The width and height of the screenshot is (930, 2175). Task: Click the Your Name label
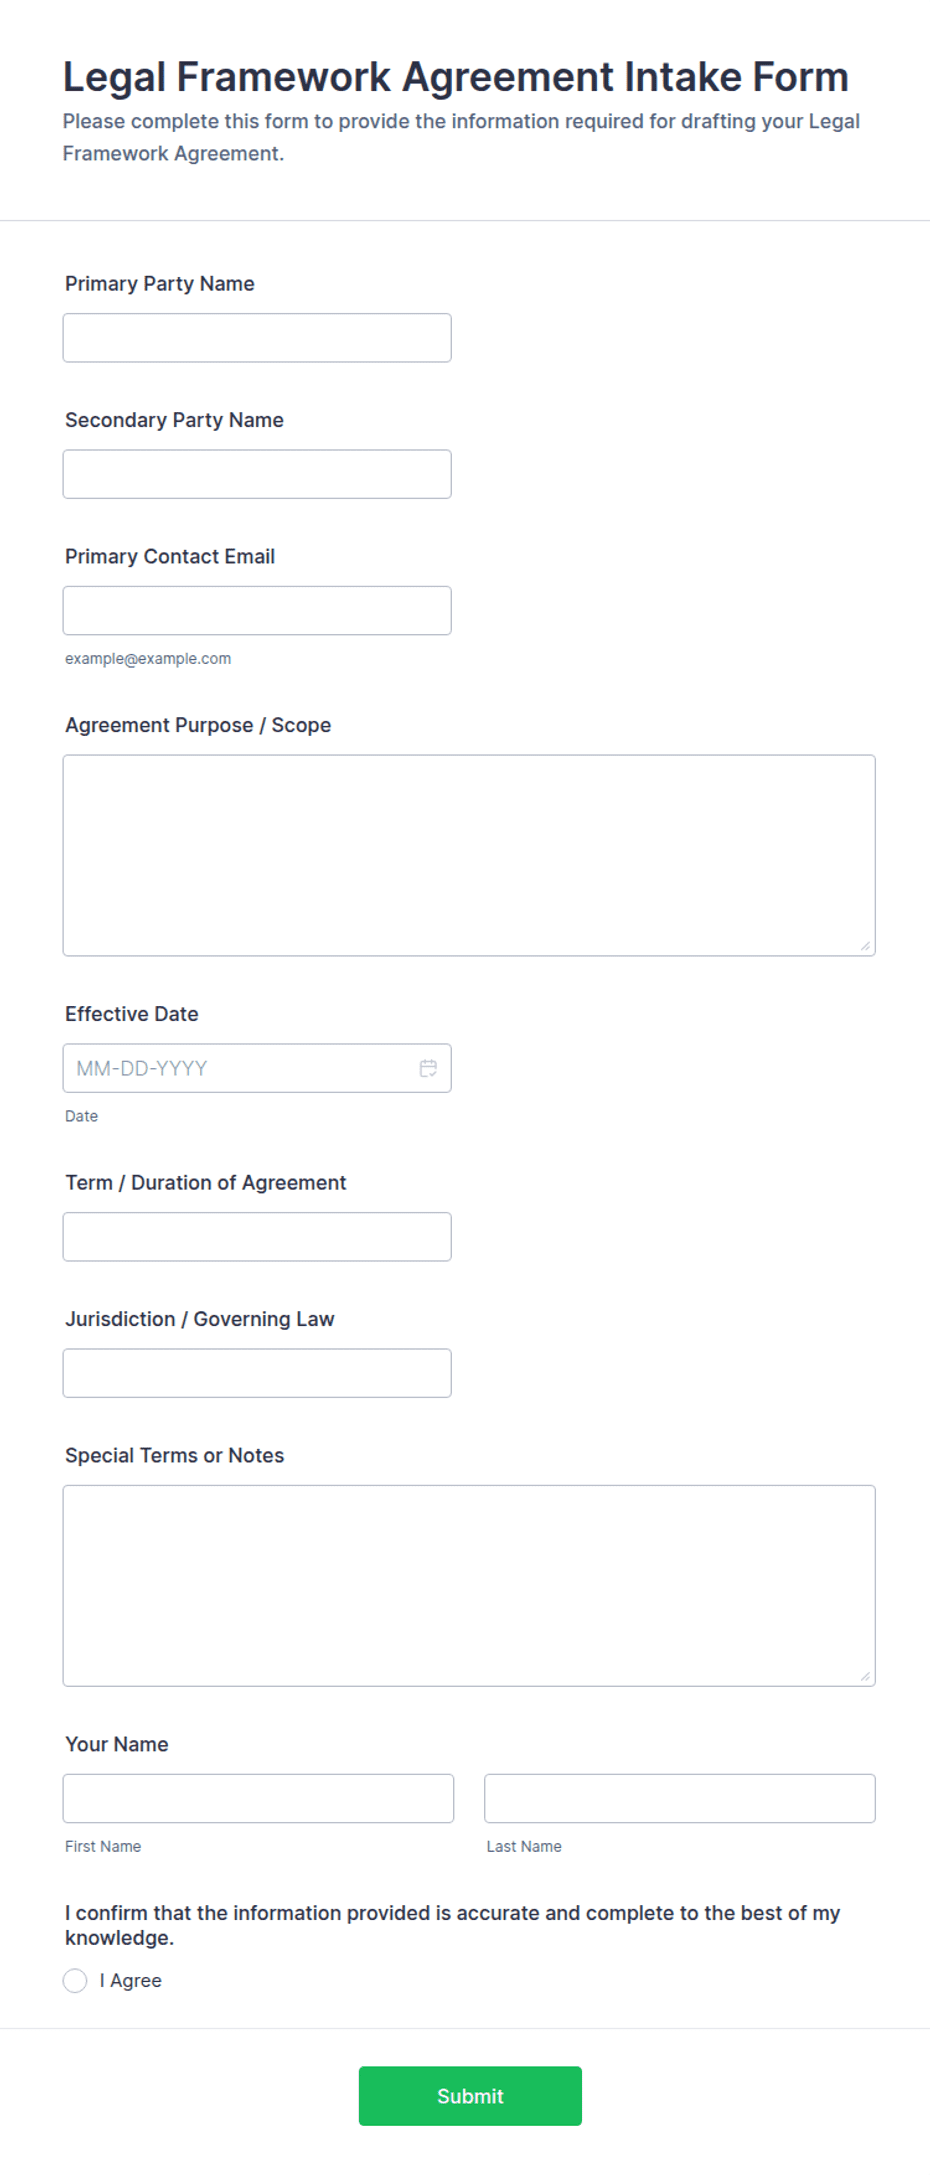[x=117, y=1744]
